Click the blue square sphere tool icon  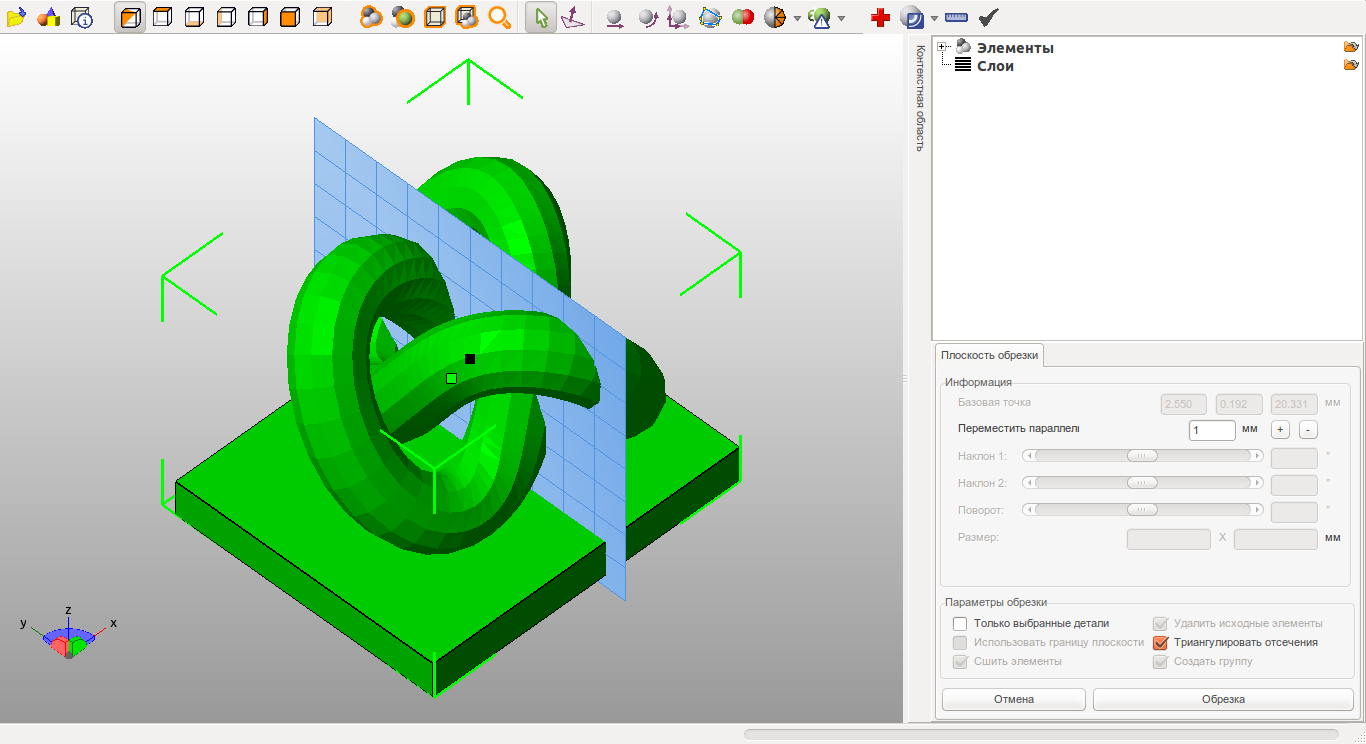click(x=911, y=17)
